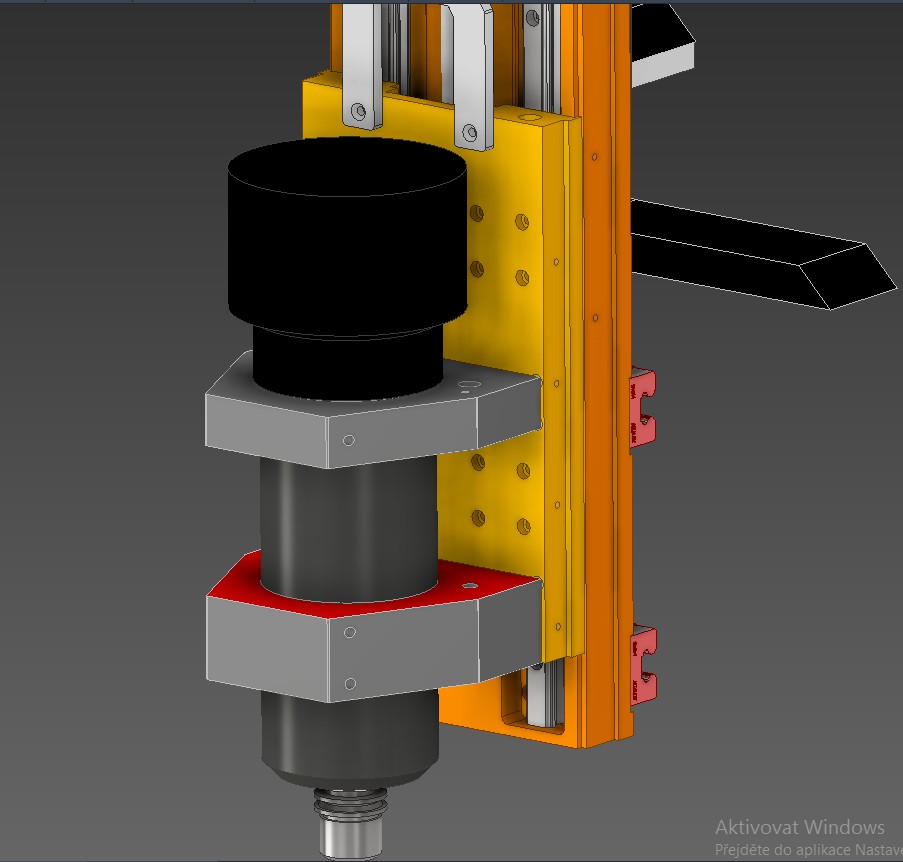The height and width of the screenshot is (862, 903).
Task: Click the screw hole on upper clamp front
Action: click(x=348, y=440)
